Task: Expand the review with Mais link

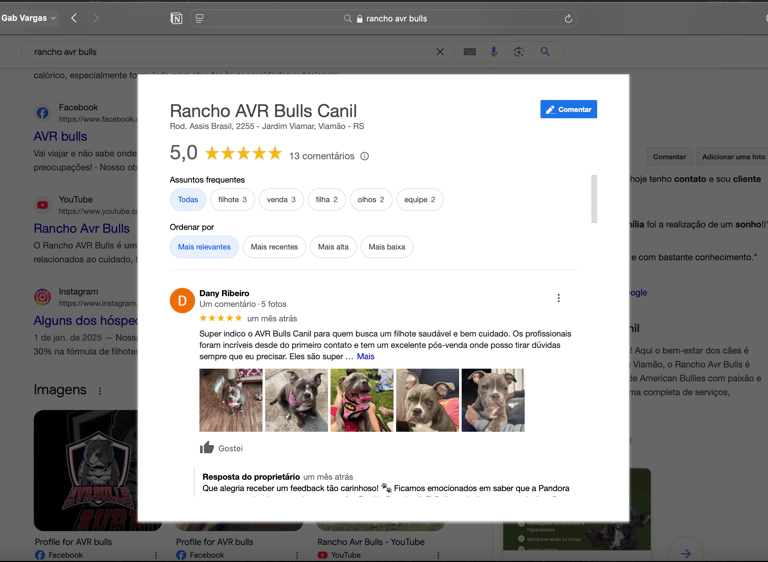Action: (x=365, y=356)
